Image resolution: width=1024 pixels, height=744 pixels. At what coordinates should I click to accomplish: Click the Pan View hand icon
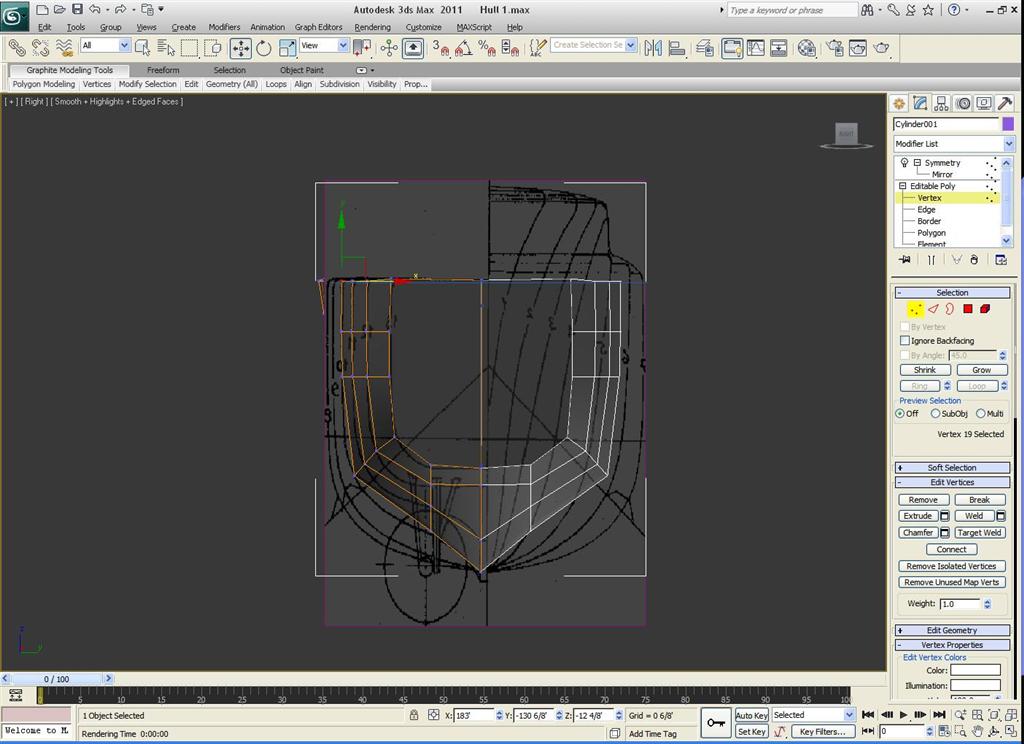[978, 731]
